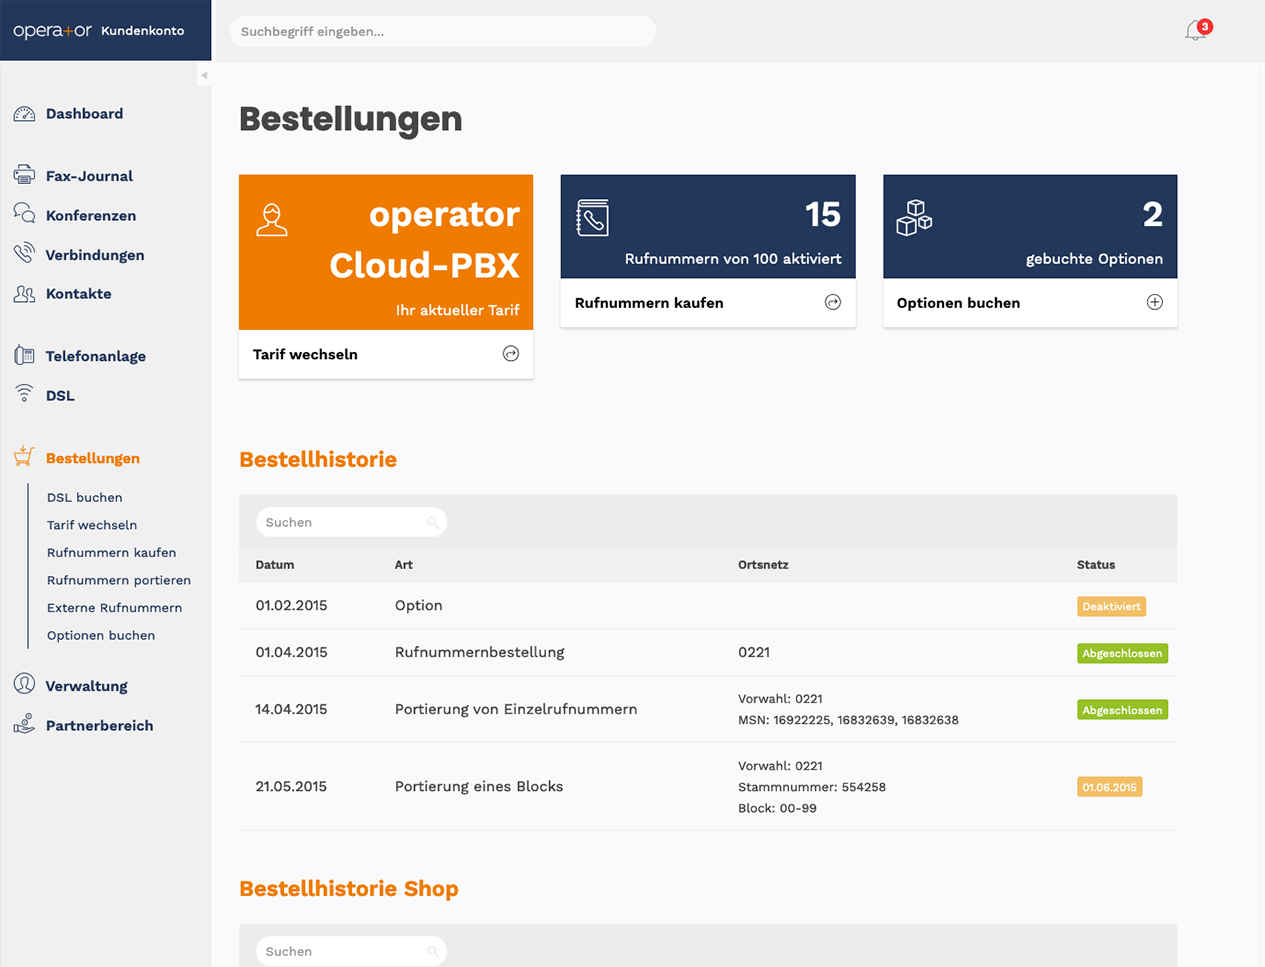Click the Telefonanlage desk phone icon
Screen dimensions: 1265x967
[24, 355]
